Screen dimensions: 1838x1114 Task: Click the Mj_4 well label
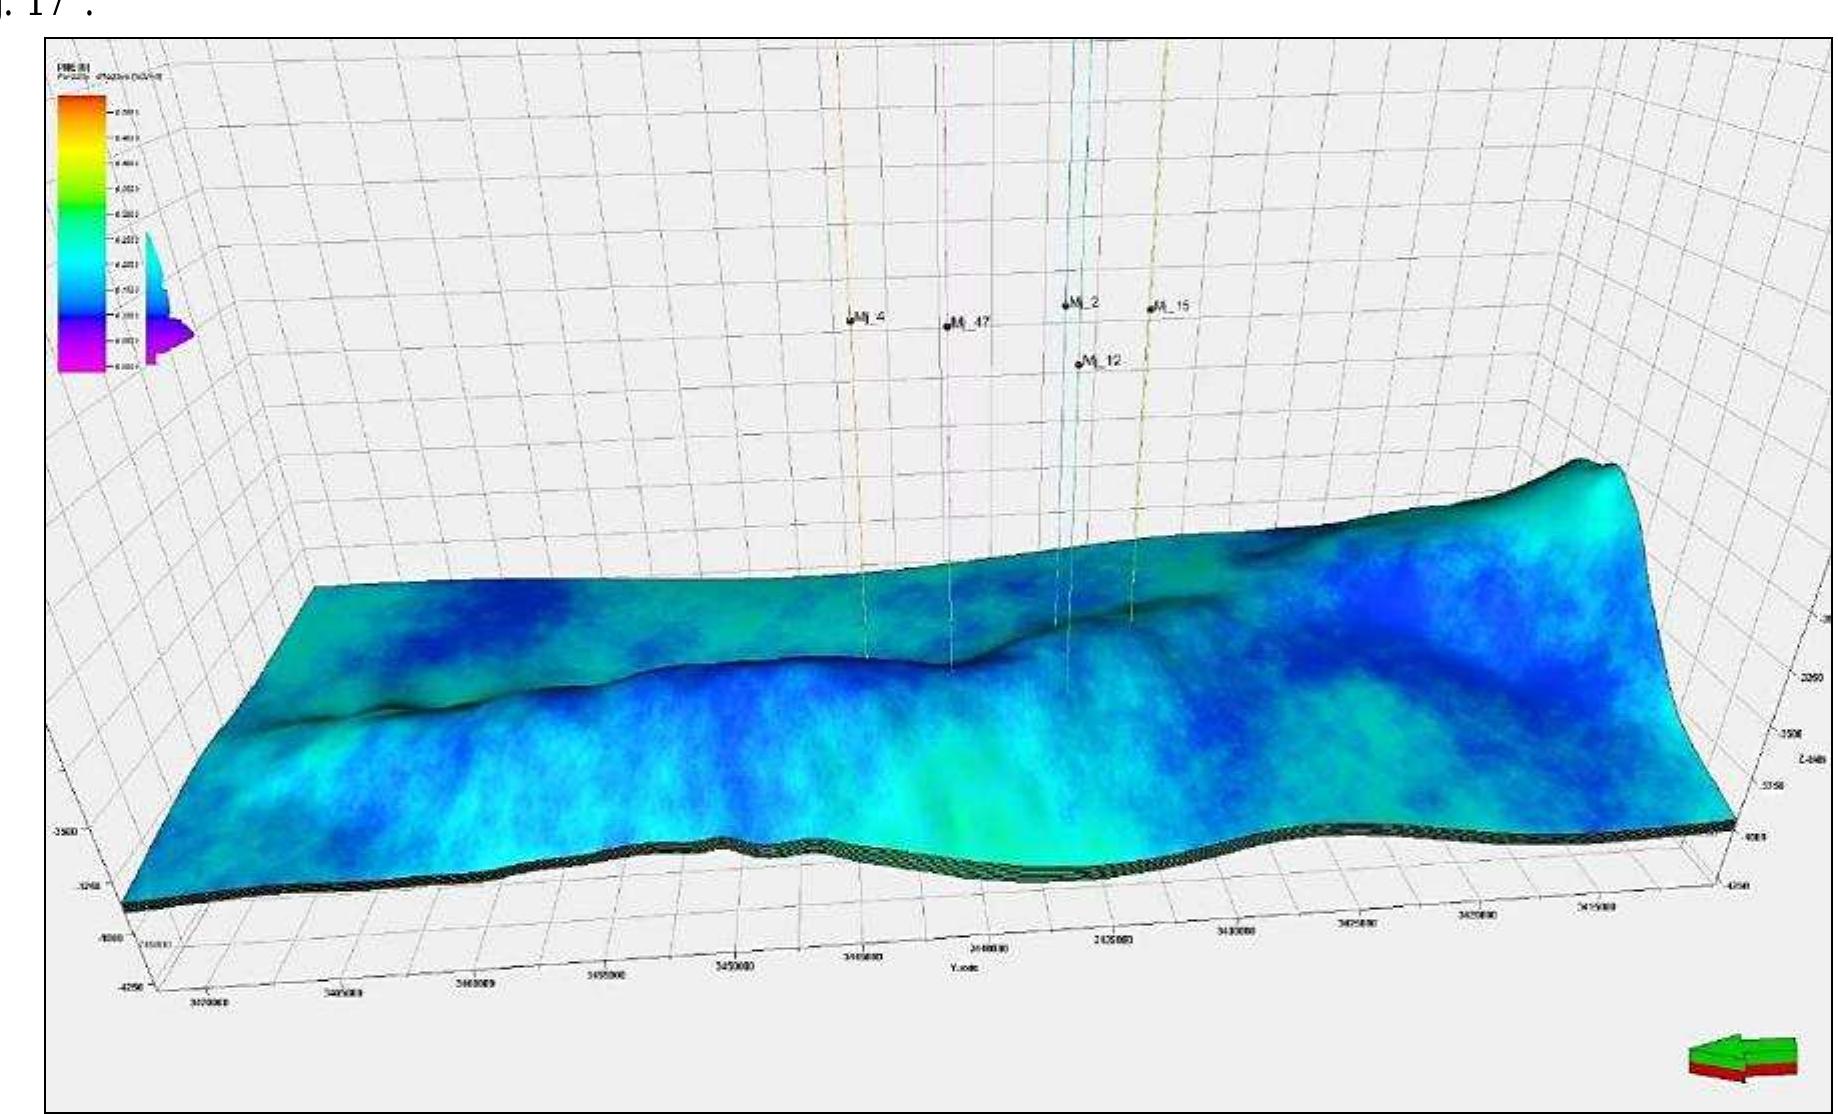click(869, 318)
